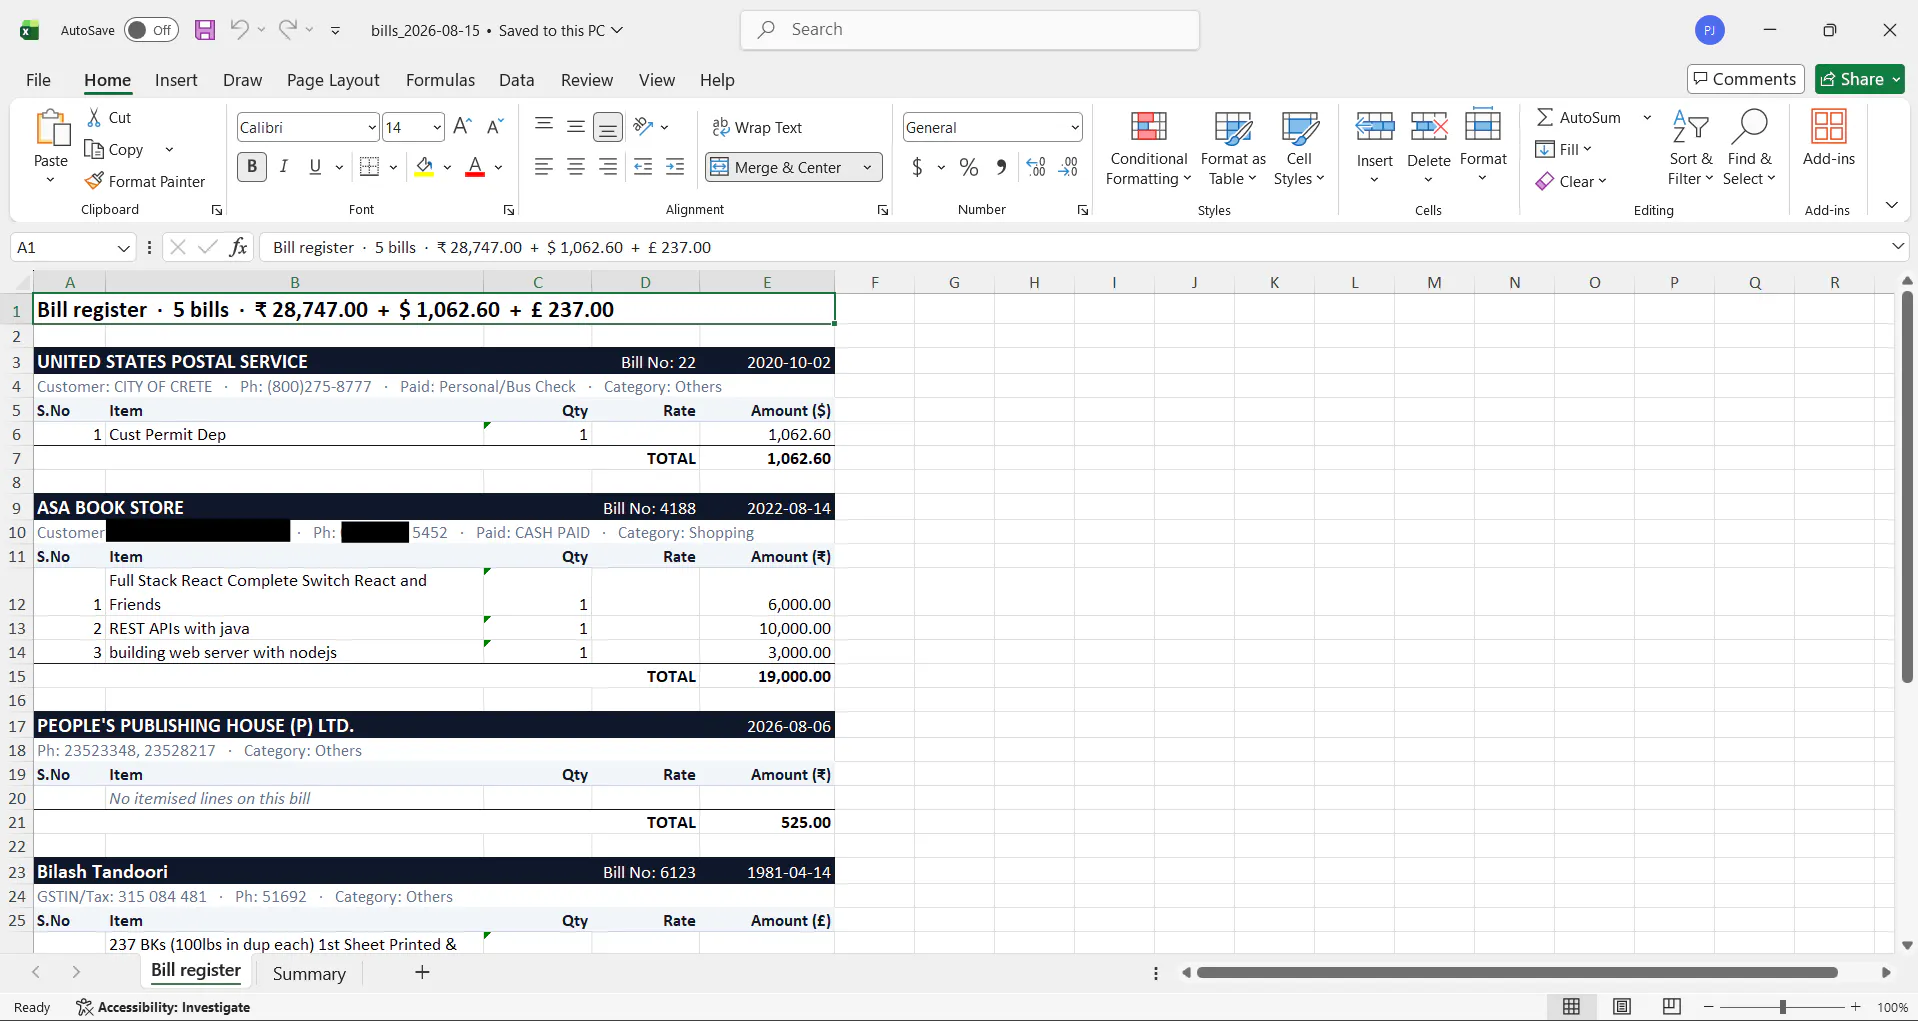
Task: Open font size dropdown
Action: pyautogui.click(x=437, y=127)
